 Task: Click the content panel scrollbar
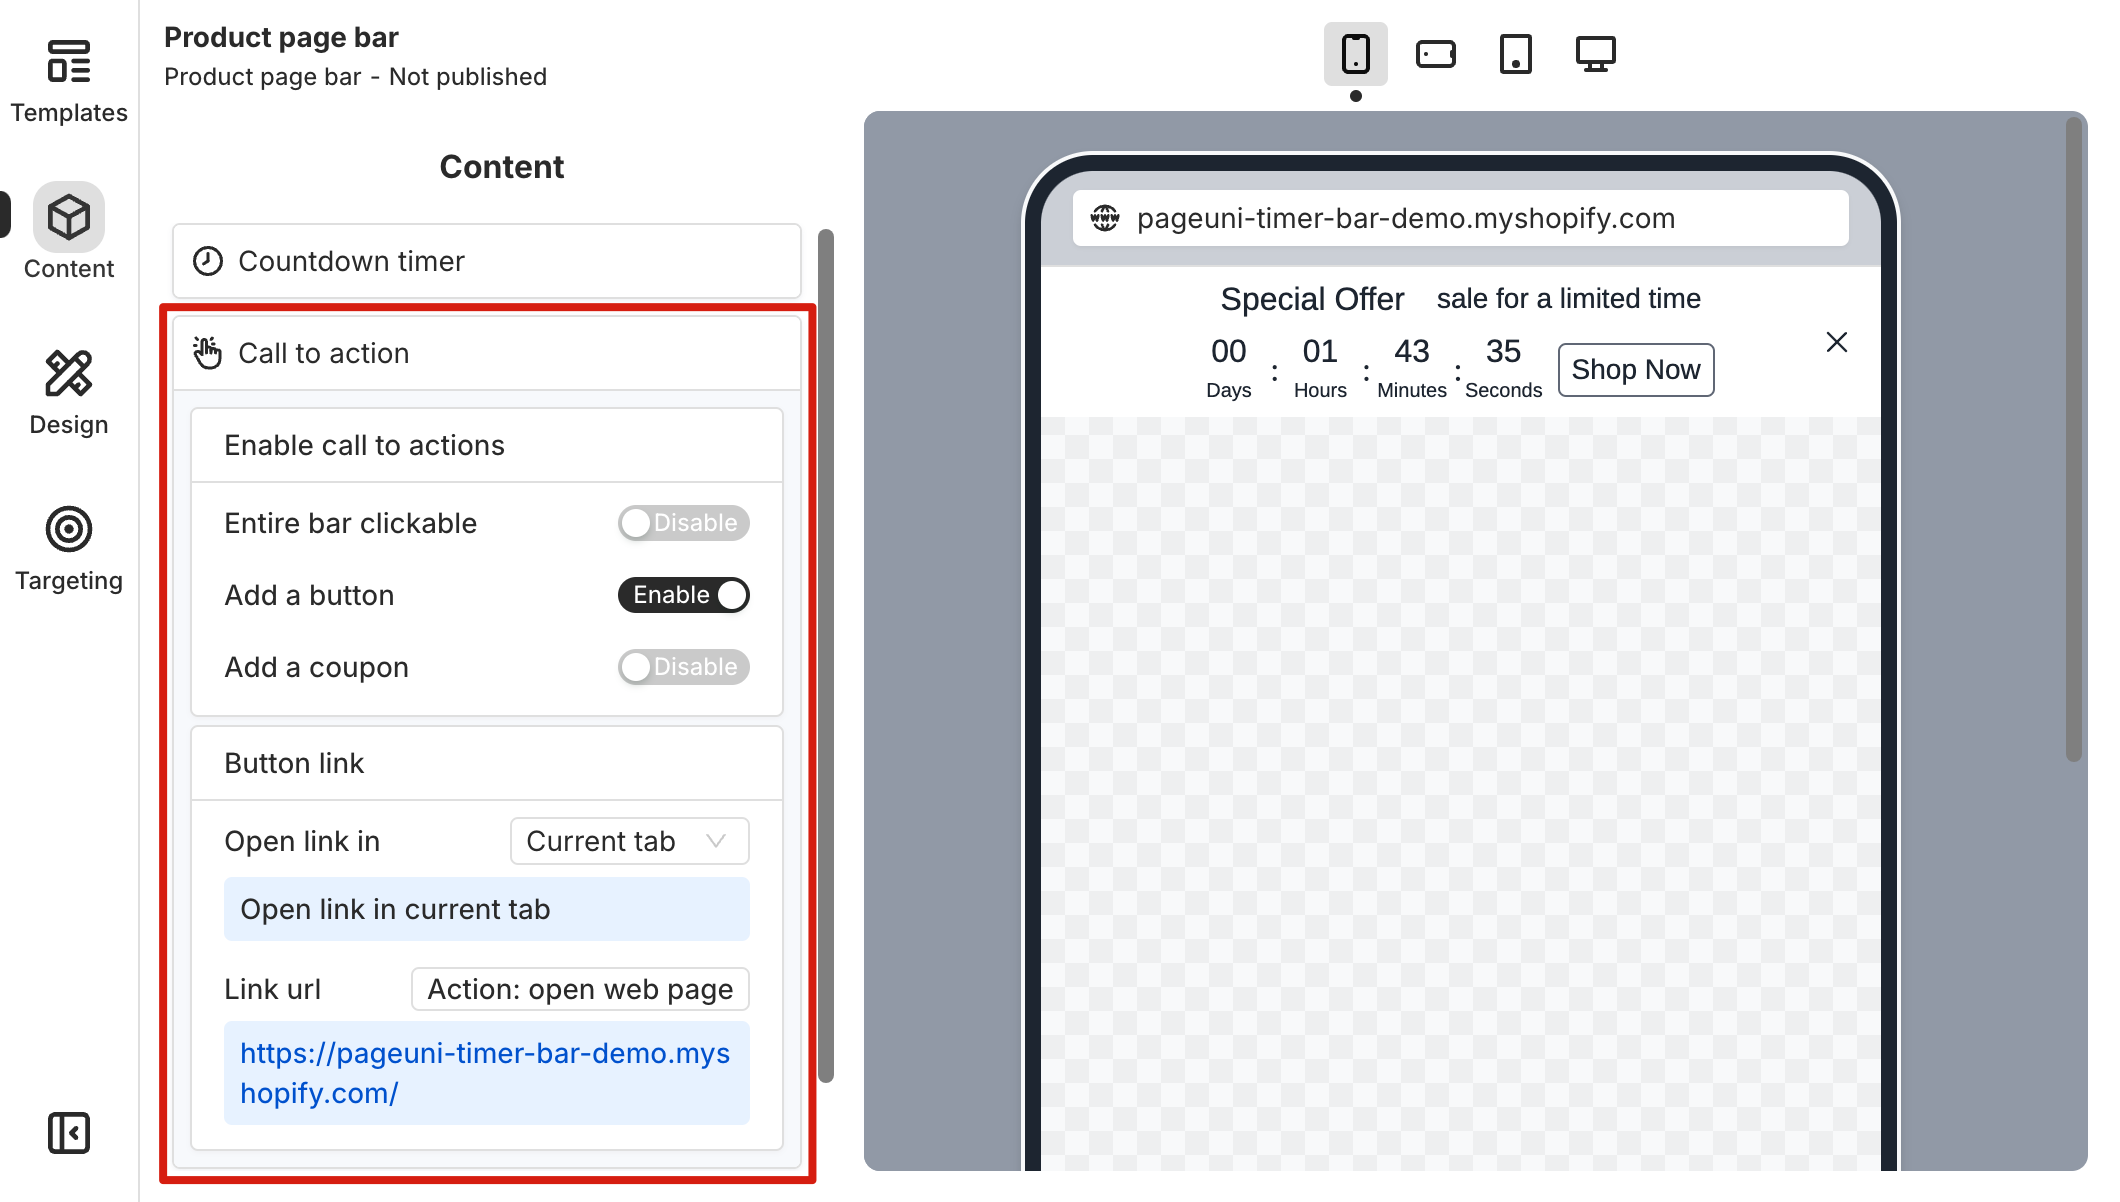pyautogui.click(x=826, y=655)
